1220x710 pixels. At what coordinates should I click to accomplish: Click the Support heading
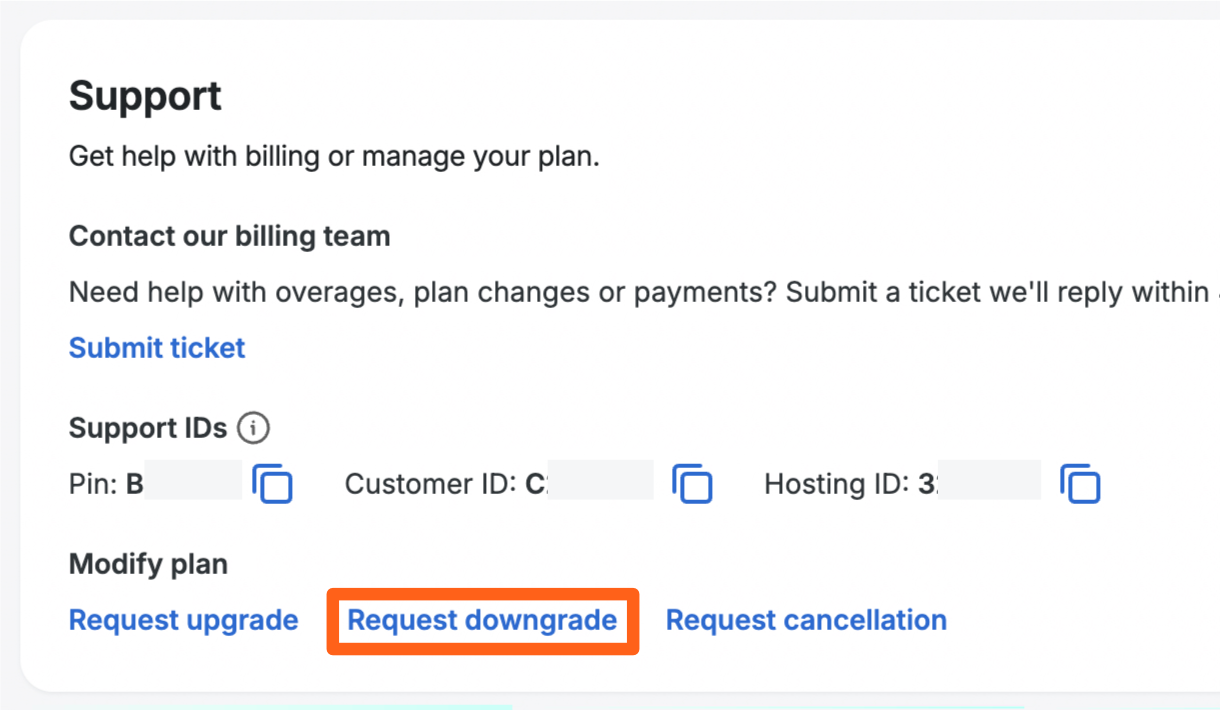pyautogui.click(x=145, y=97)
